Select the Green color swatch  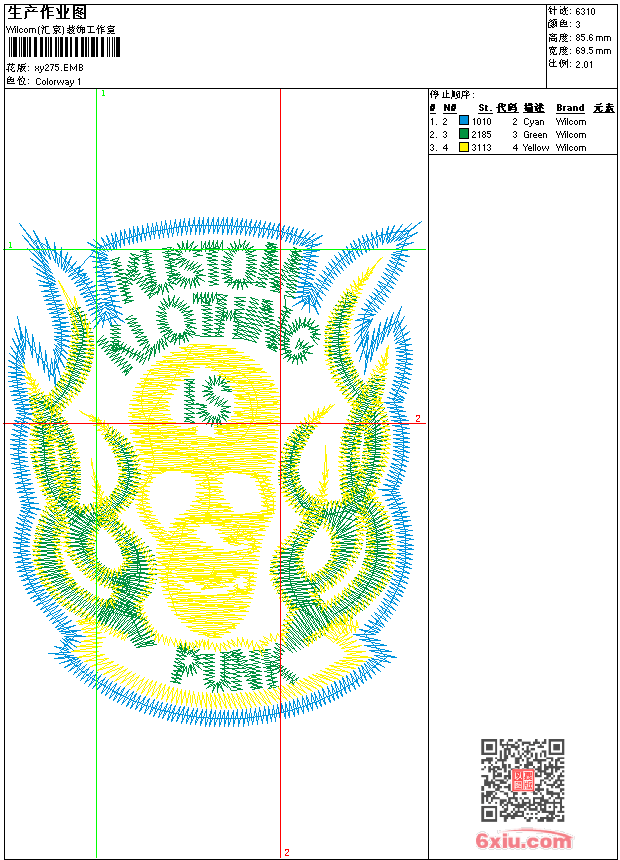(x=464, y=134)
